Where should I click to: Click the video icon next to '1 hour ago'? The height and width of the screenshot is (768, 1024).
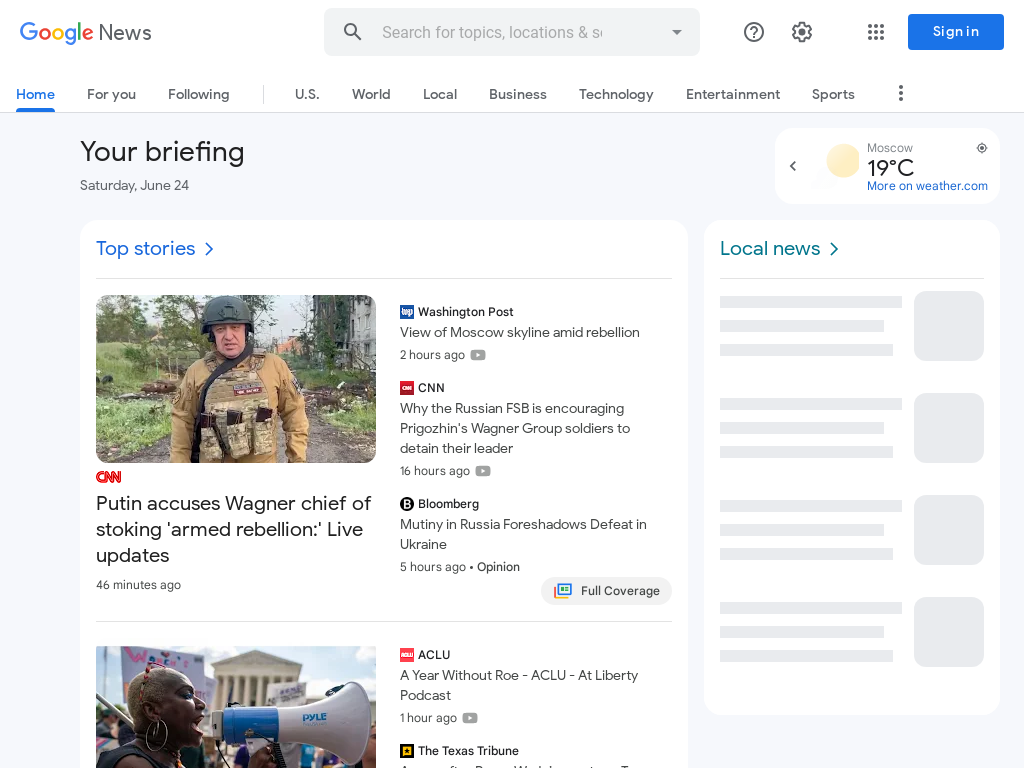[470, 718]
